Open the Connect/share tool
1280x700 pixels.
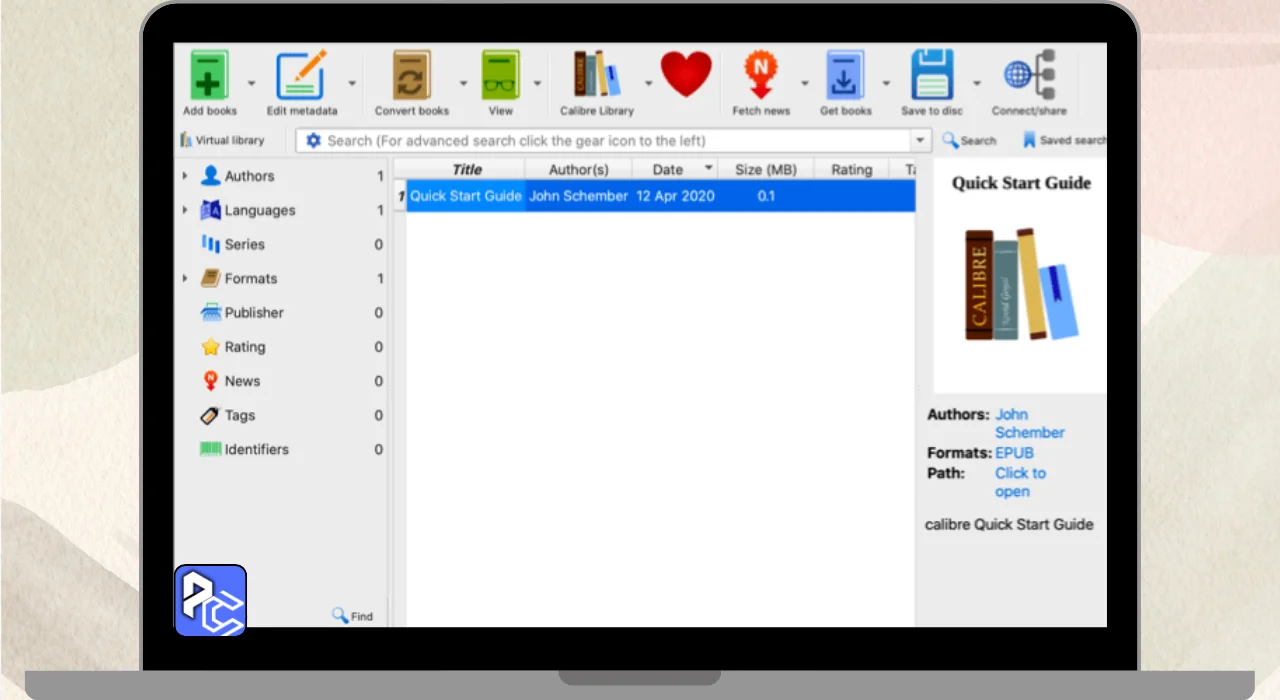(x=1029, y=76)
